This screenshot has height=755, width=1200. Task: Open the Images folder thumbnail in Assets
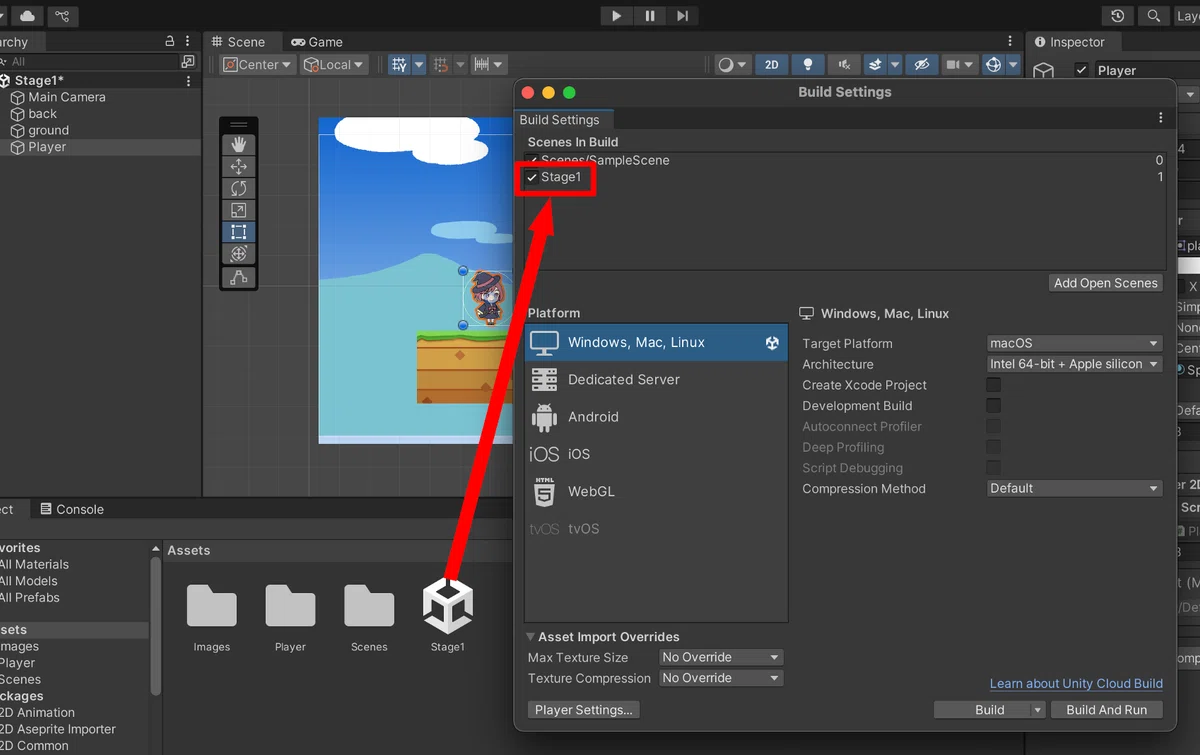click(212, 606)
